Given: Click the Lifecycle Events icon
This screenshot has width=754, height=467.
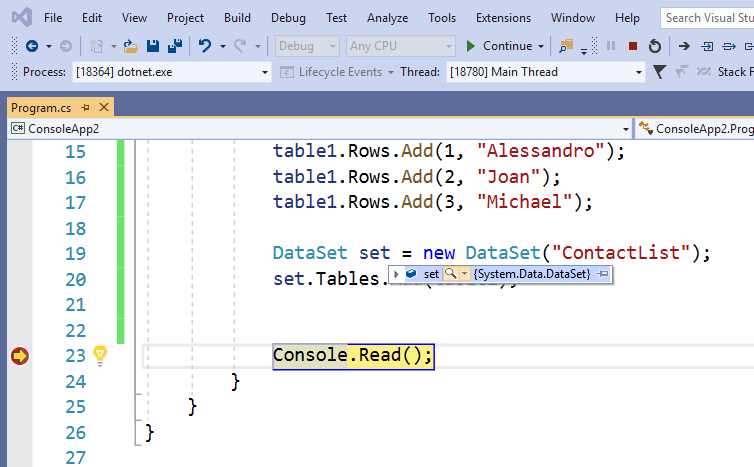Looking at the screenshot, I should pyautogui.click(x=287, y=72).
